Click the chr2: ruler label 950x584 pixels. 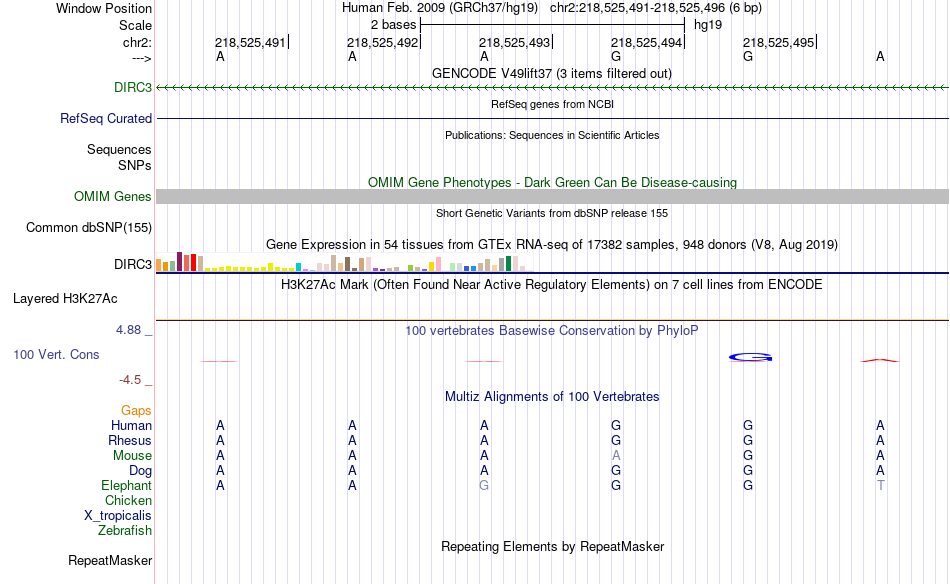[138, 42]
